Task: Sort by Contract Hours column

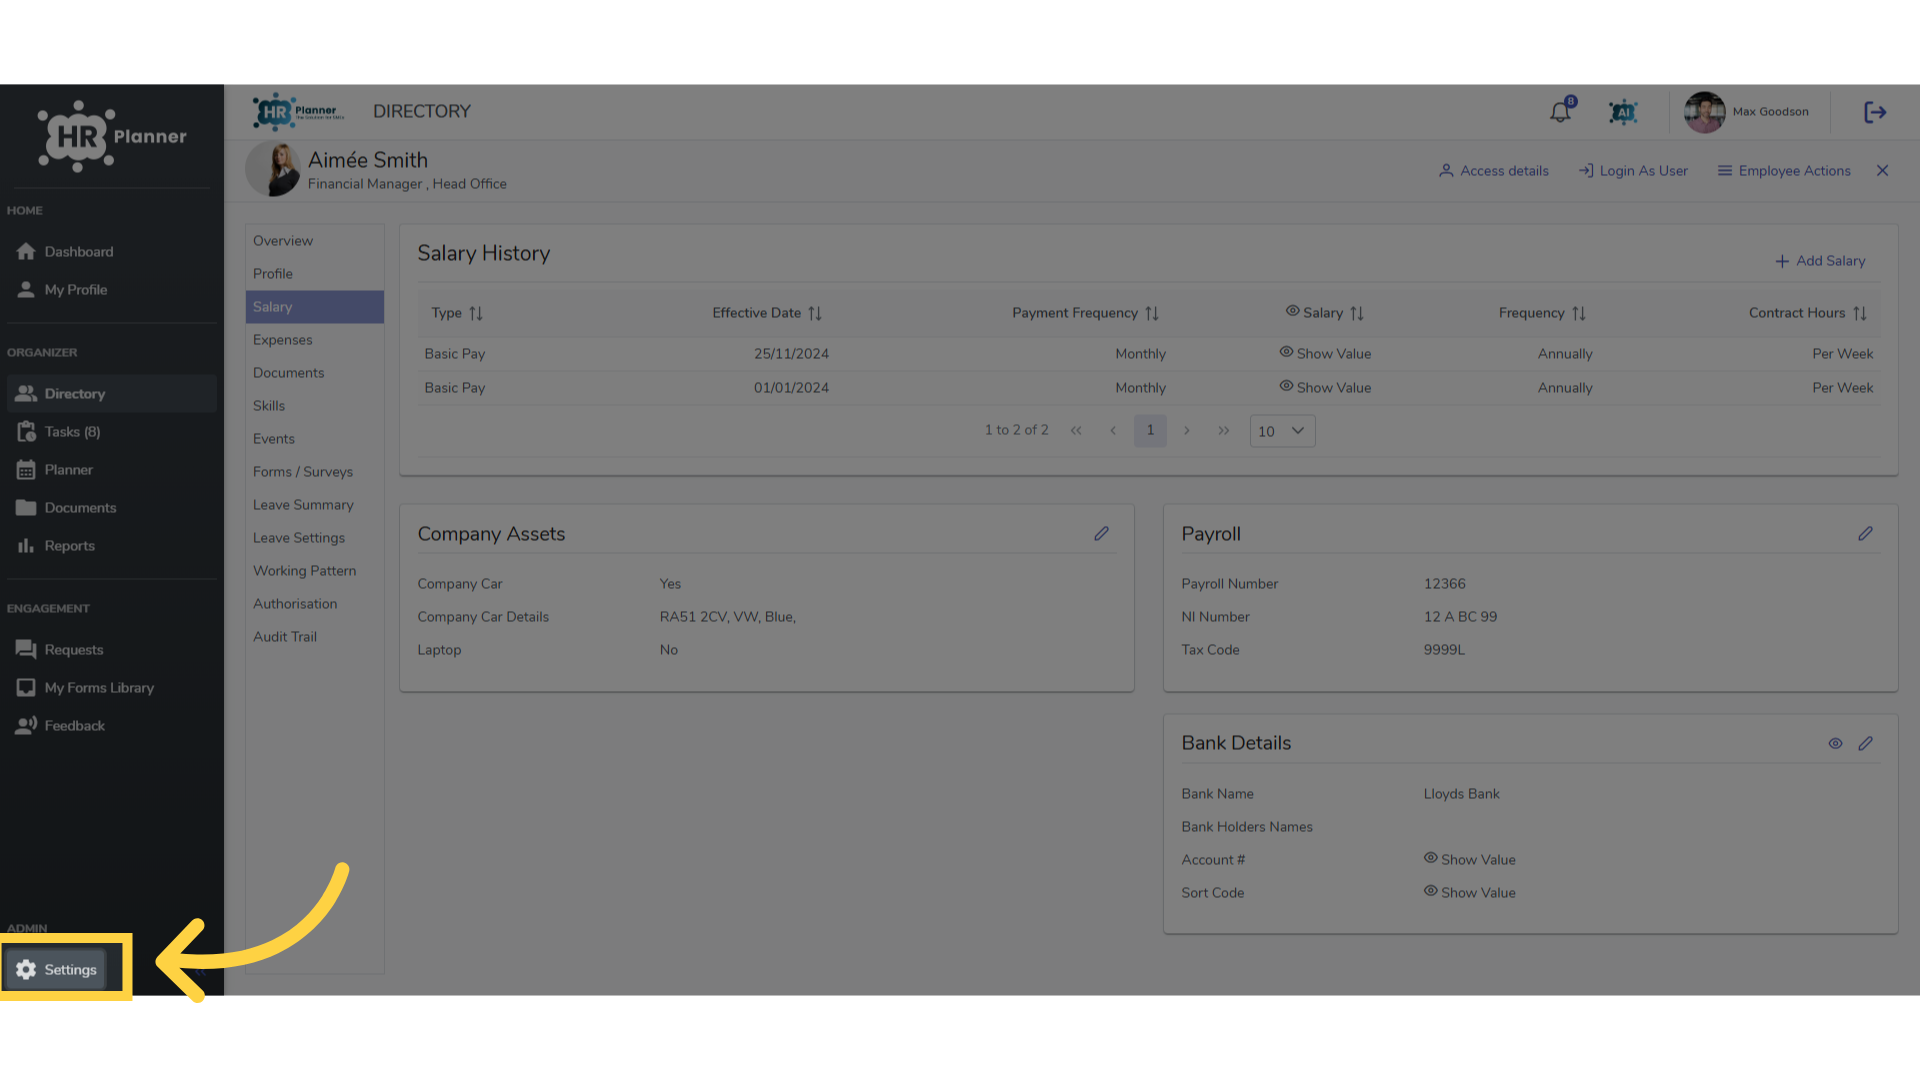Action: click(x=1860, y=313)
